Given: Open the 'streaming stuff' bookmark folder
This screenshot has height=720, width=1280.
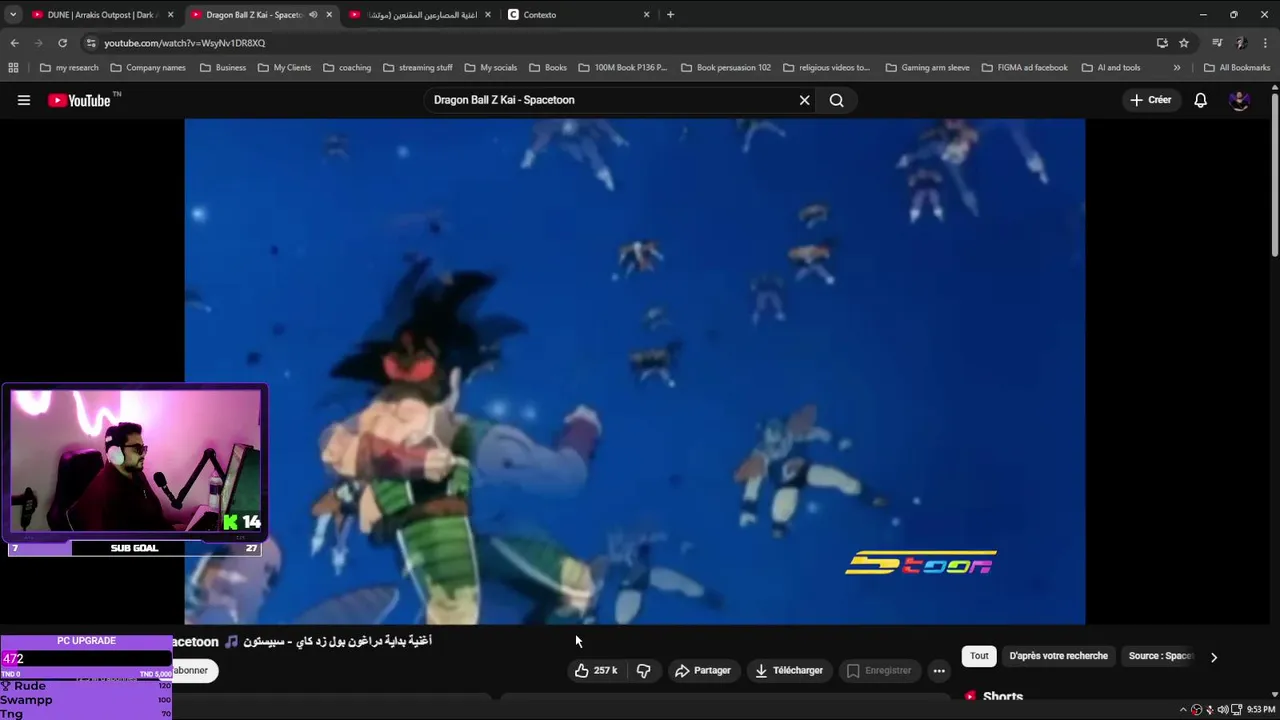Looking at the screenshot, I should click(x=418, y=68).
